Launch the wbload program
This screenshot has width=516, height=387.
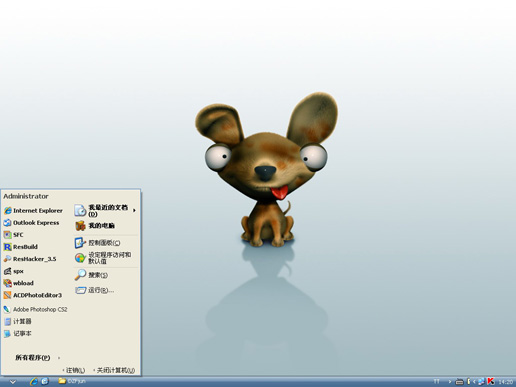pyautogui.click(x=19, y=283)
